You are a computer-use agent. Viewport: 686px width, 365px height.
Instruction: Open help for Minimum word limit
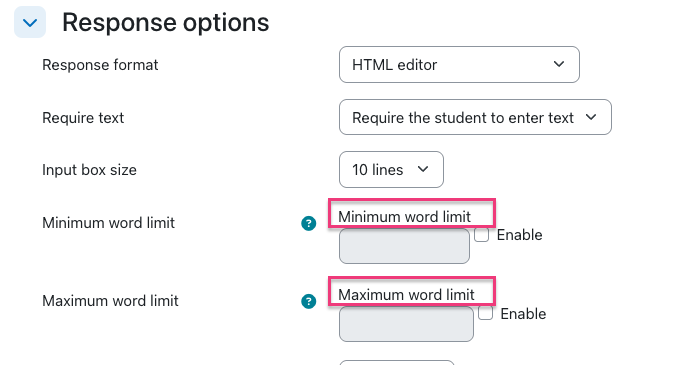(x=308, y=223)
